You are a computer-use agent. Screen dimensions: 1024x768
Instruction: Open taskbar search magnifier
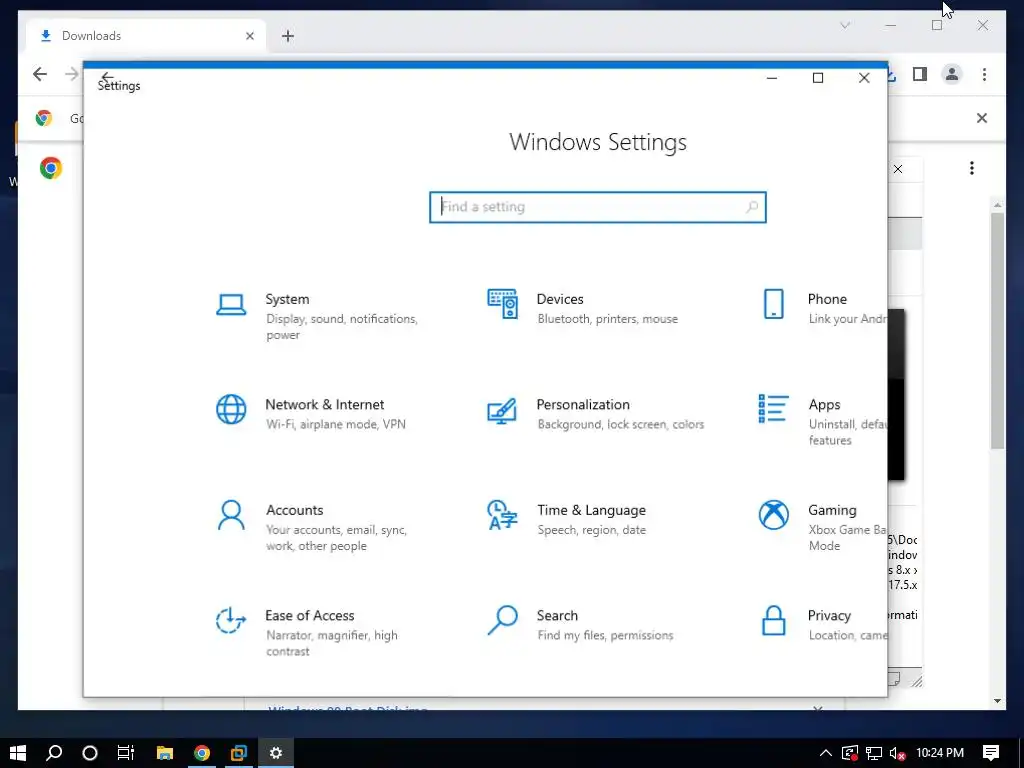(54, 753)
